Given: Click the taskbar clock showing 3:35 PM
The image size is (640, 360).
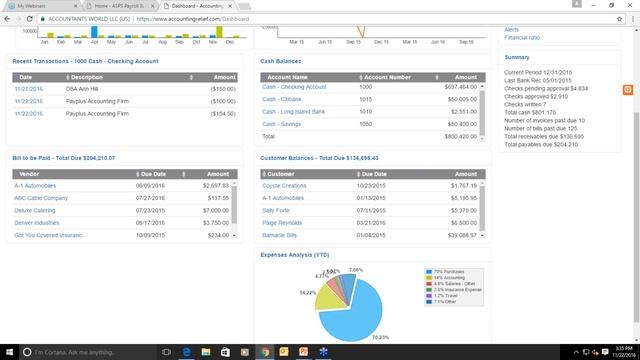Looking at the screenshot, I should [x=624, y=352].
